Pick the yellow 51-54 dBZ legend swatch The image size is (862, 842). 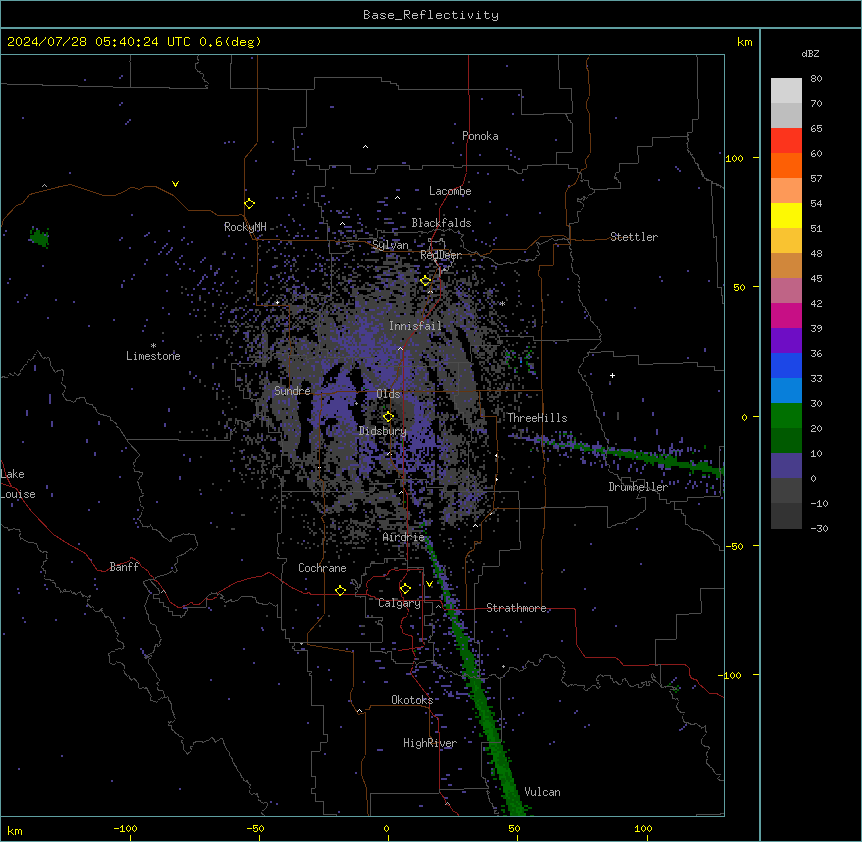tap(786, 215)
